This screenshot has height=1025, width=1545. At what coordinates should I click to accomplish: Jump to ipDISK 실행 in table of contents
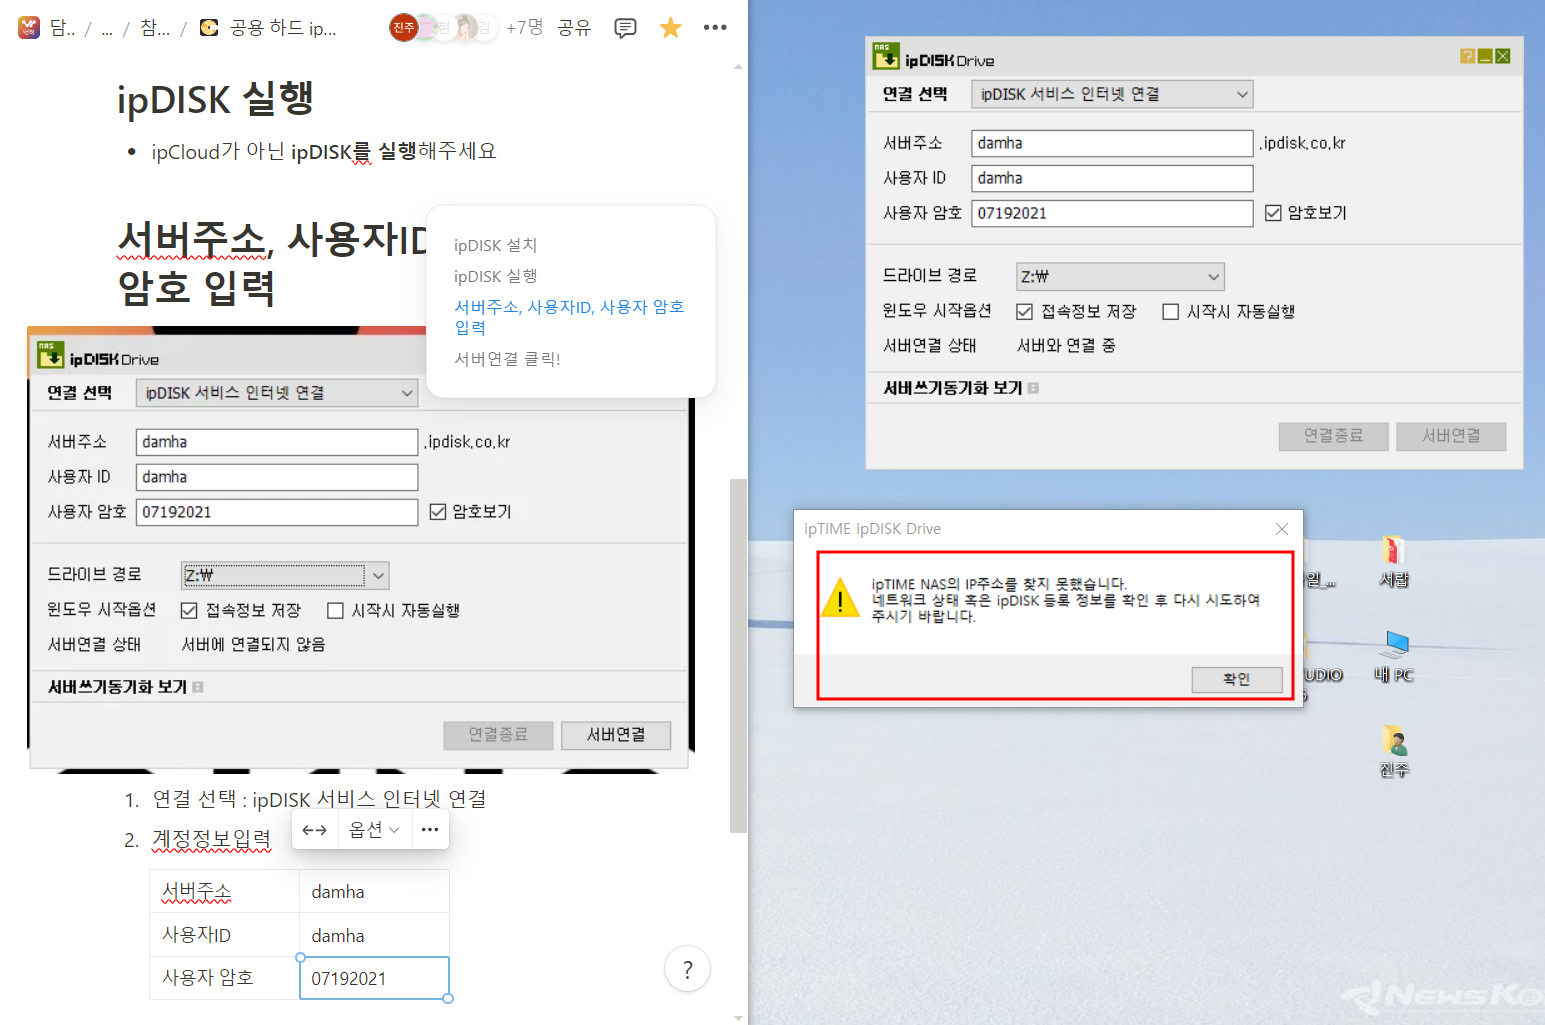pyautogui.click(x=495, y=276)
